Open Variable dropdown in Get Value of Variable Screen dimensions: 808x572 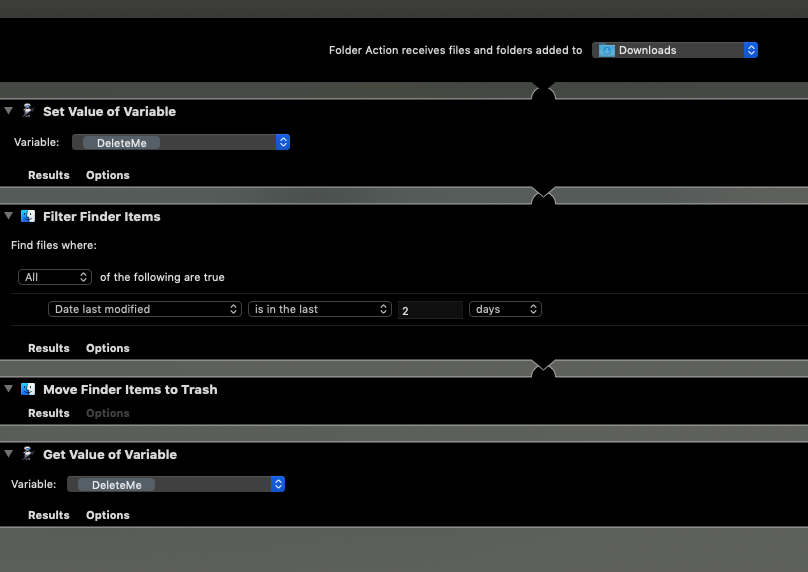[x=176, y=484]
